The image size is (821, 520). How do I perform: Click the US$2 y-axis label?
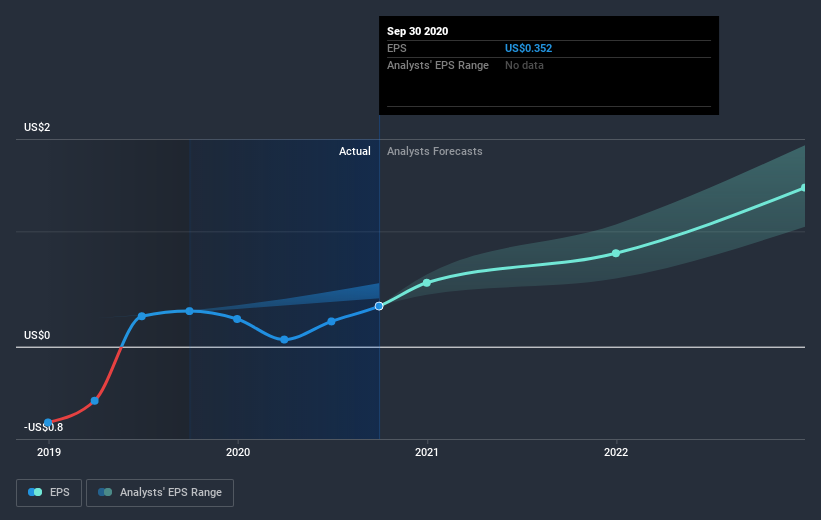click(37, 127)
